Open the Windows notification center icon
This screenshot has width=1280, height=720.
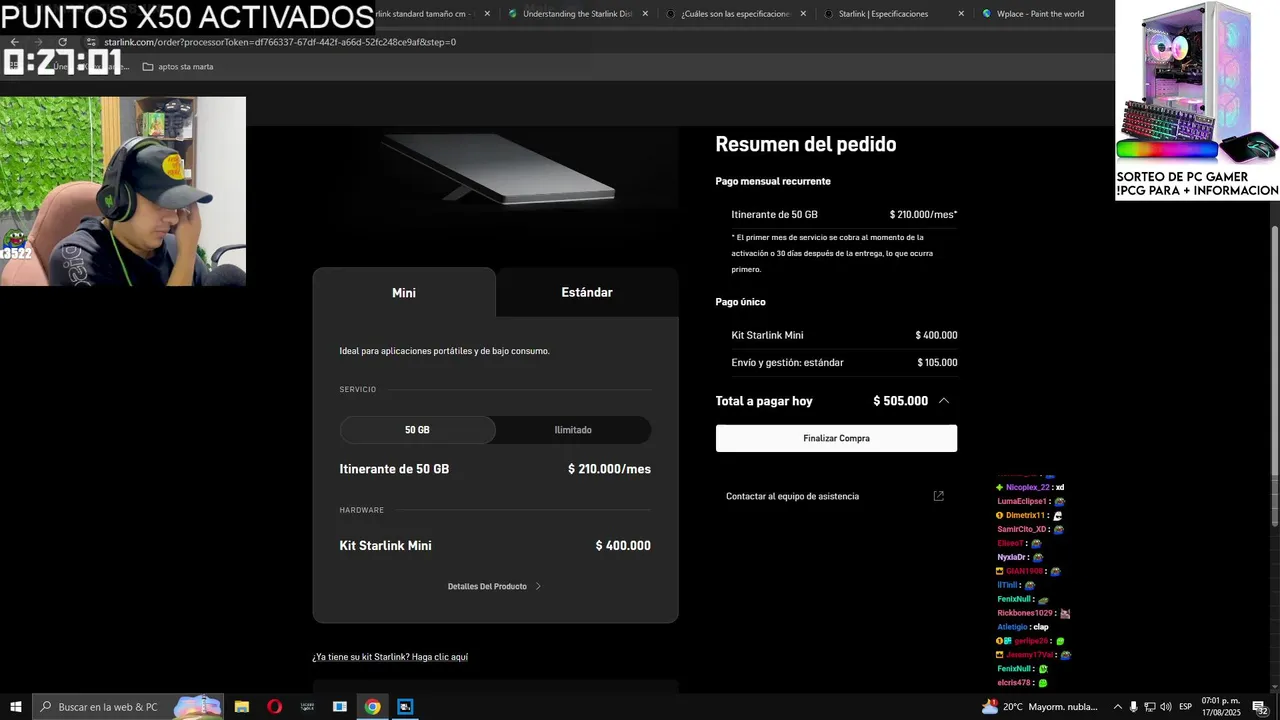coord(1260,707)
